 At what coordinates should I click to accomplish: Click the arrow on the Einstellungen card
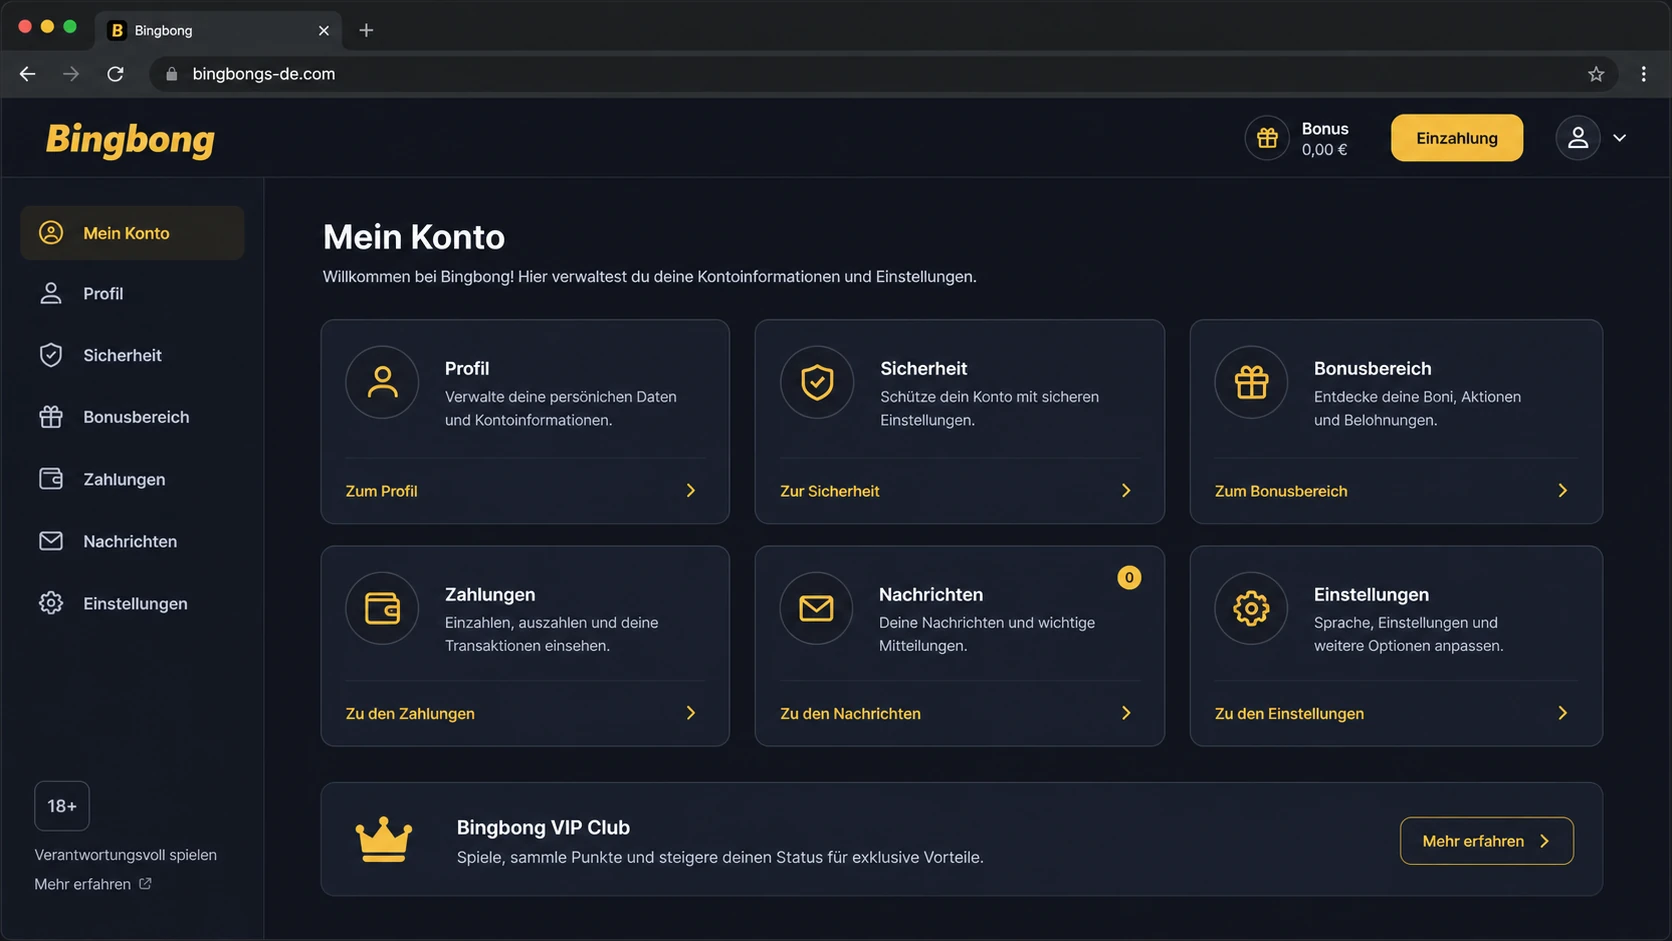click(x=1563, y=713)
